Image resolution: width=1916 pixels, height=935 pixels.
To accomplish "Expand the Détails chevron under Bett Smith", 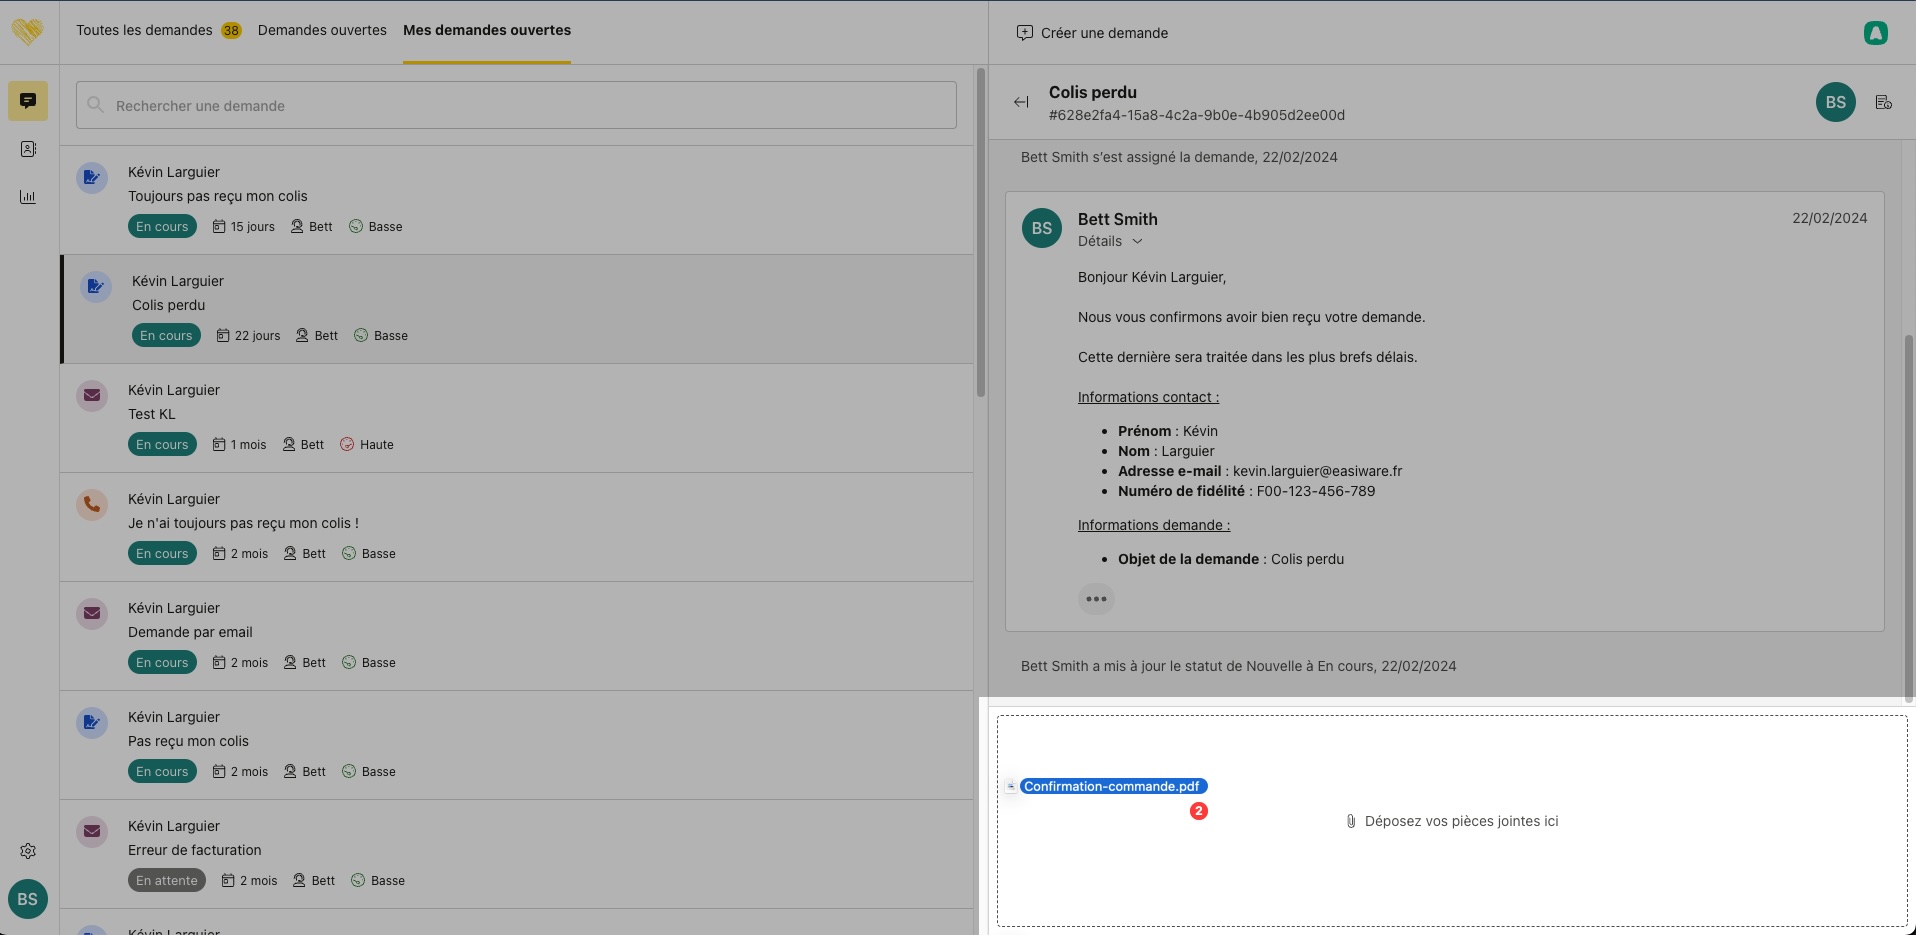I will pyautogui.click(x=1137, y=241).
